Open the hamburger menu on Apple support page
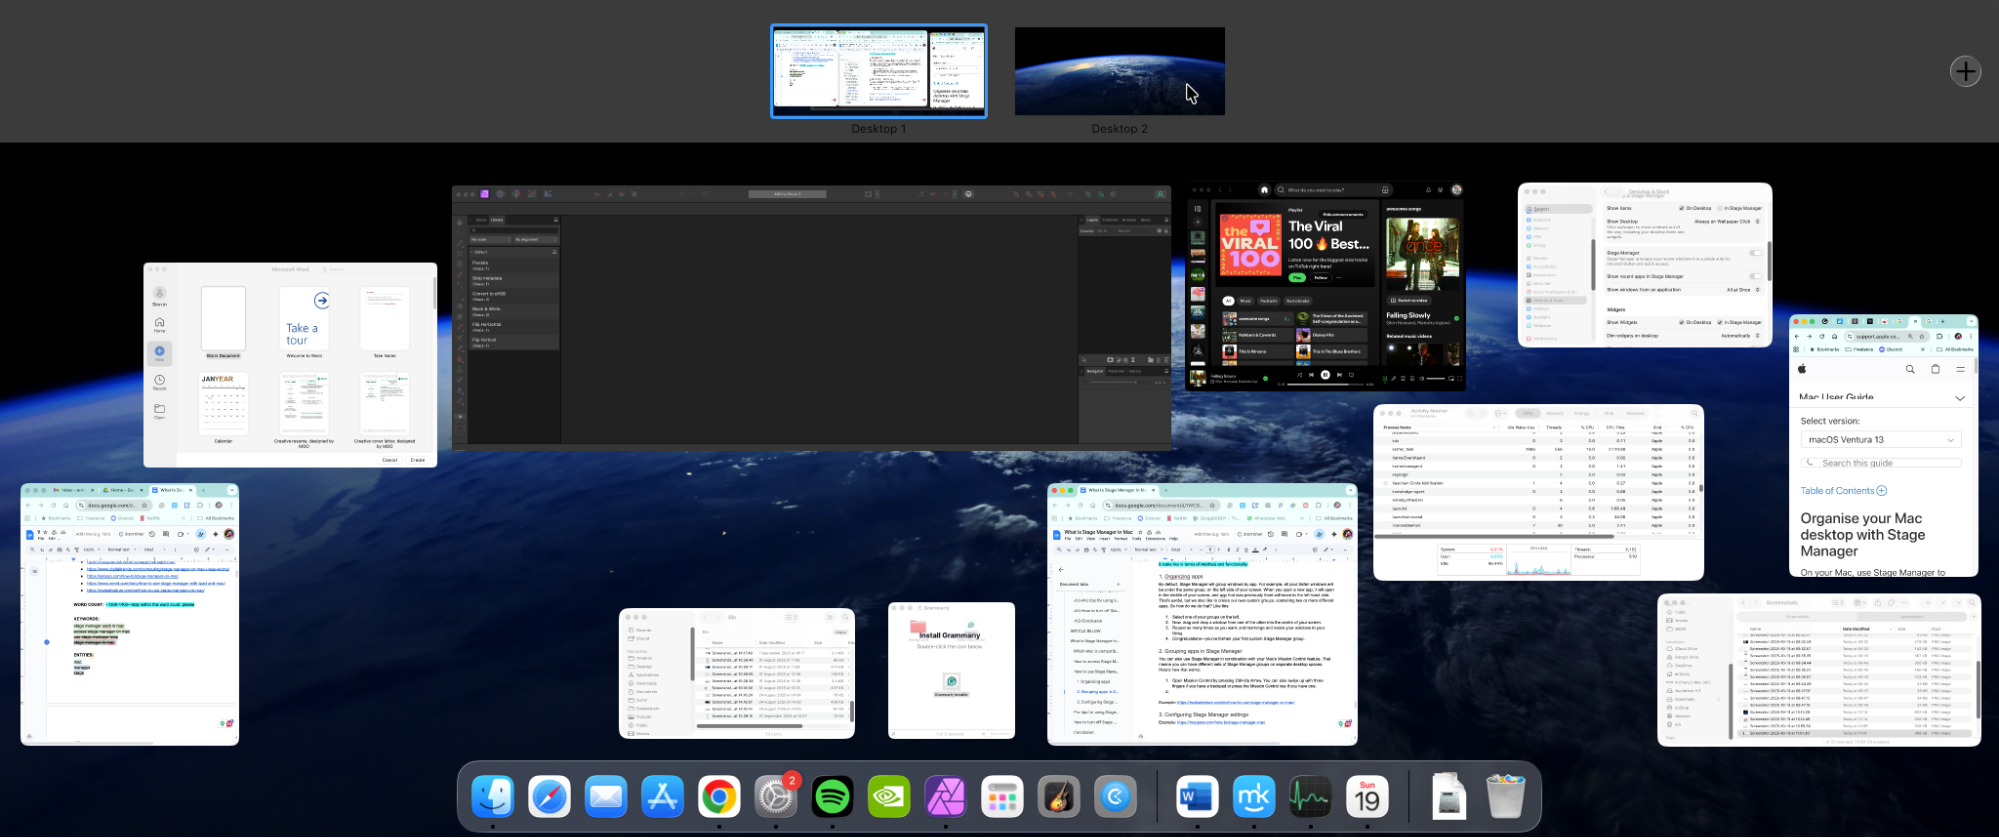The width and height of the screenshot is (1999, 838). point(1960,369)
